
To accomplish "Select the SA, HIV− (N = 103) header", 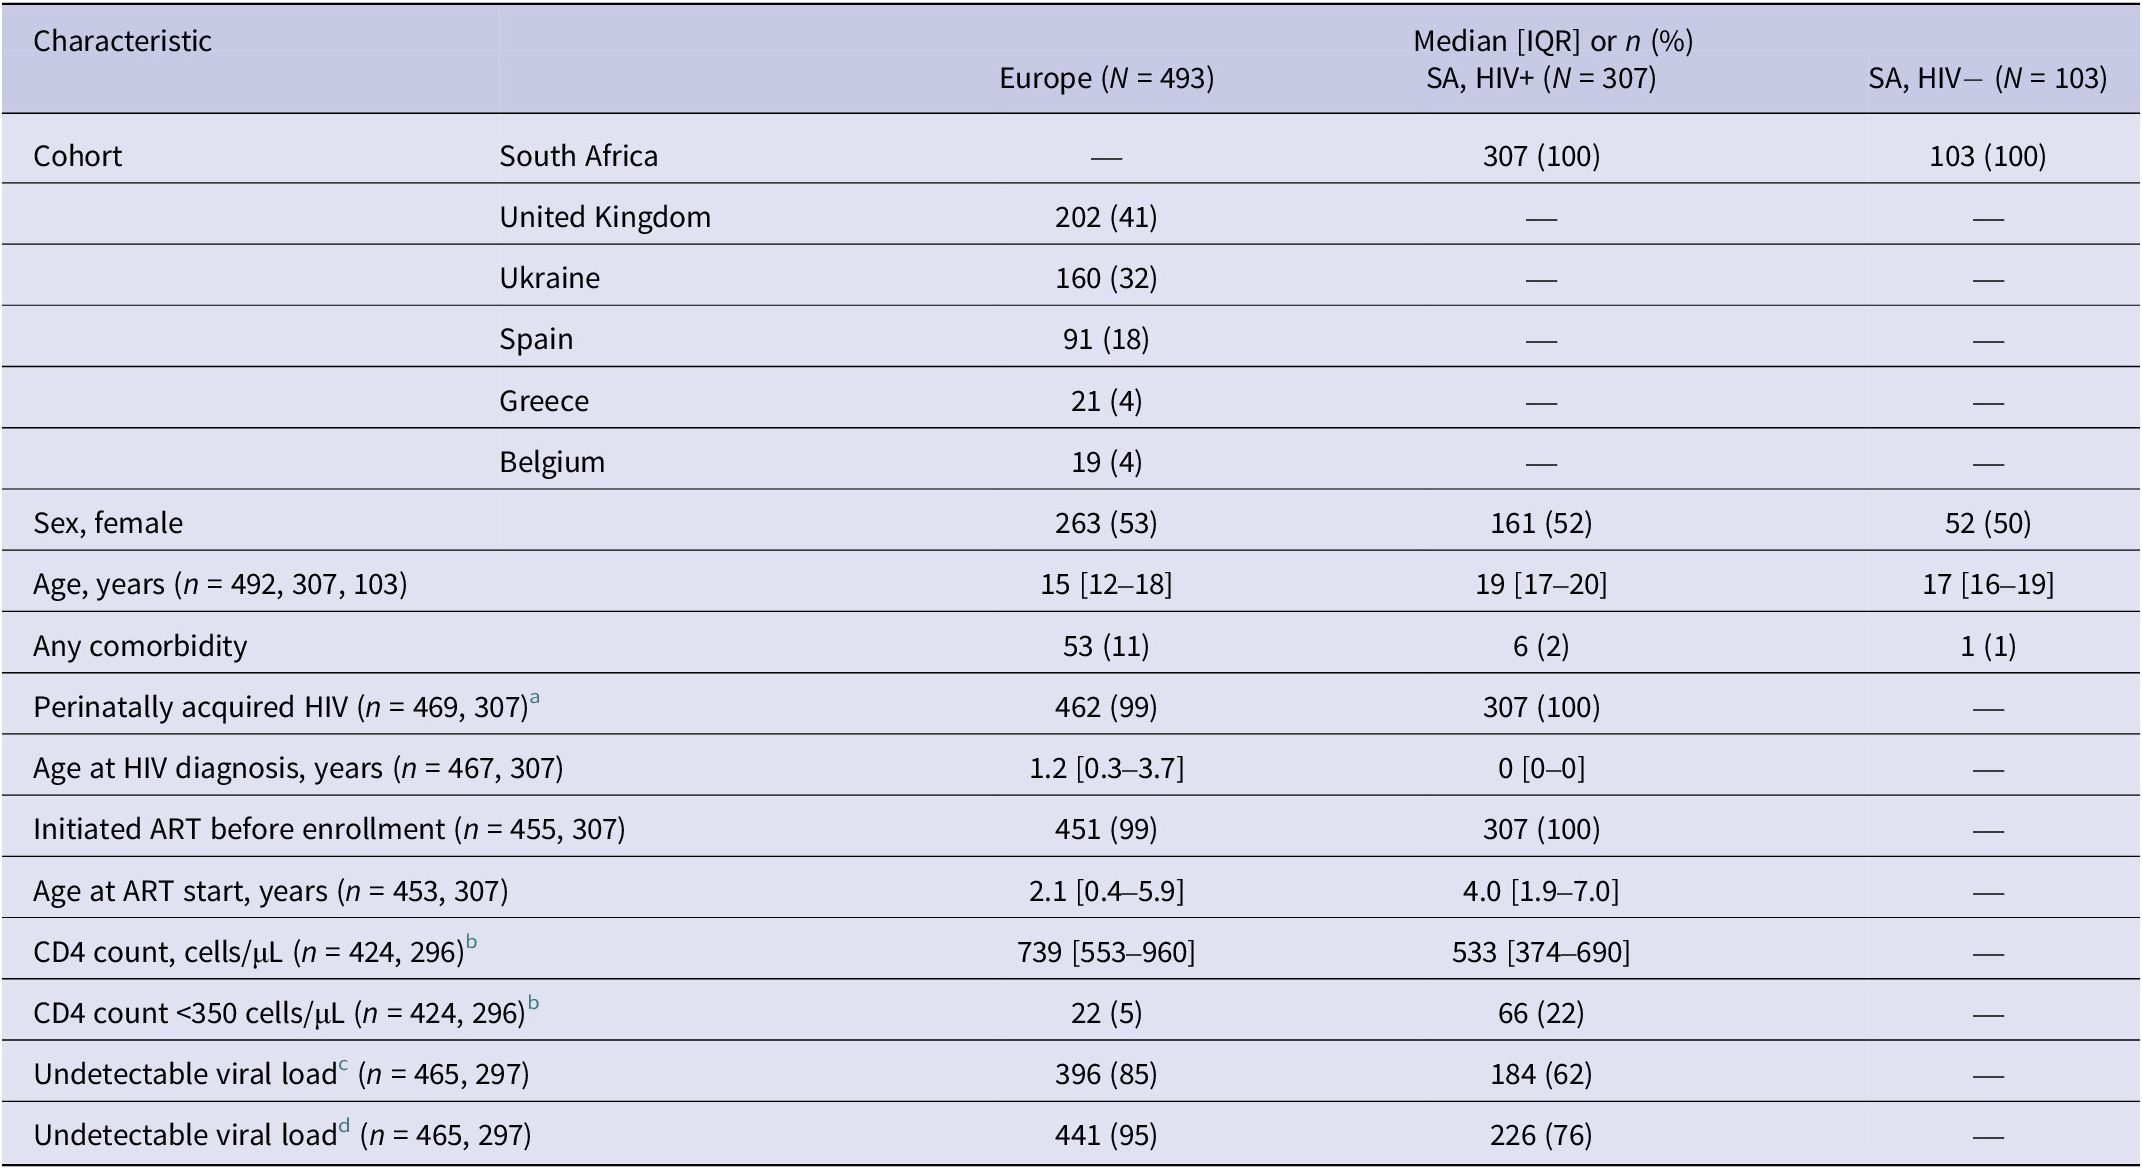I will tap(1987, 79).
